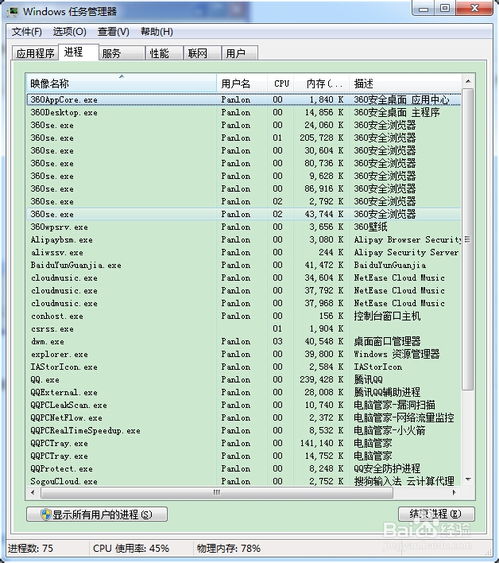Select the conhost.exe process
The width and height of the screenshot is (499, 563).
(x=244, y=316)
